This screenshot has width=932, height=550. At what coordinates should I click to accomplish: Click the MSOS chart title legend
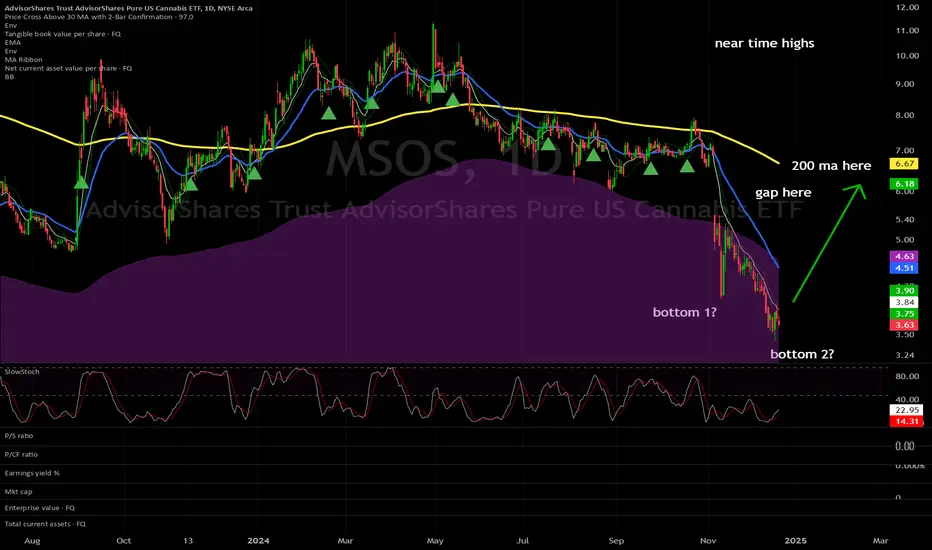[128, 8]
